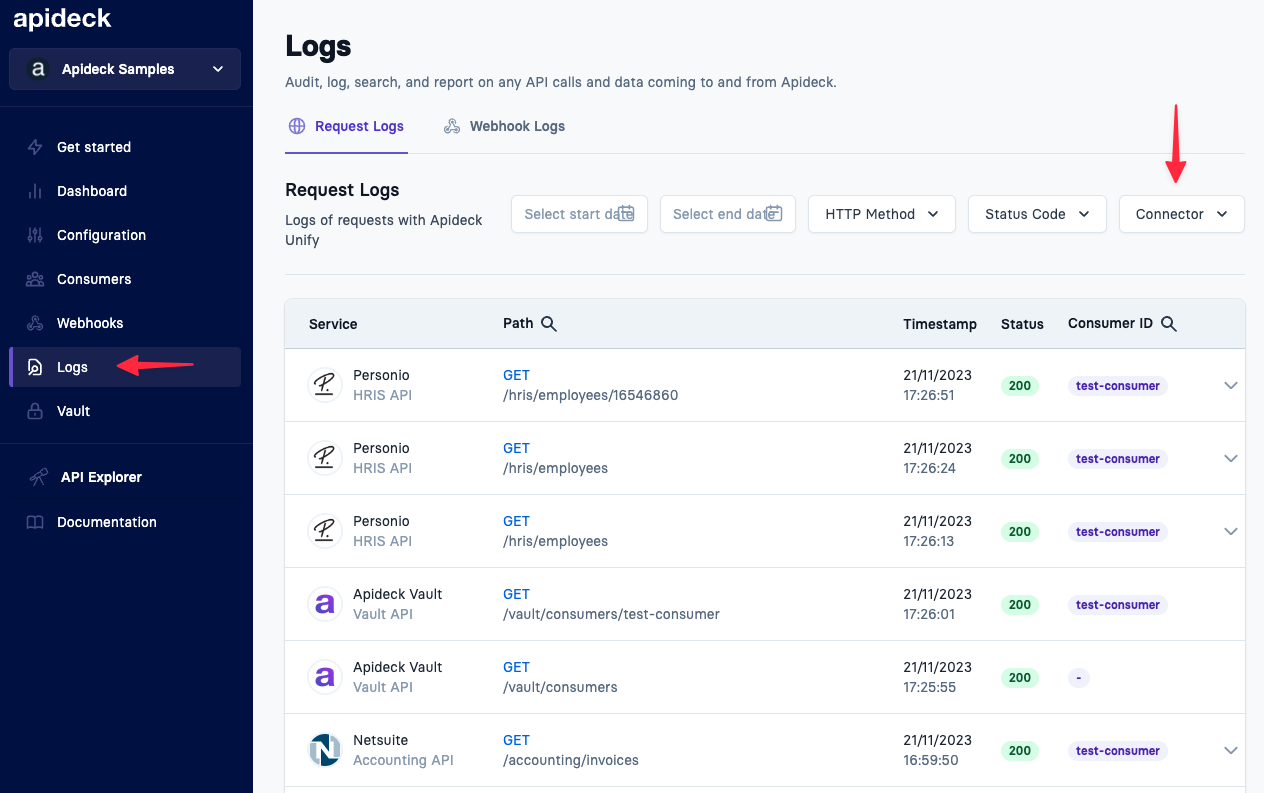The width and height of the screenshot is (1264, 793).
Task: Click 200 status badge in 17:26:51 row
Action: [x=1020, y=386]
